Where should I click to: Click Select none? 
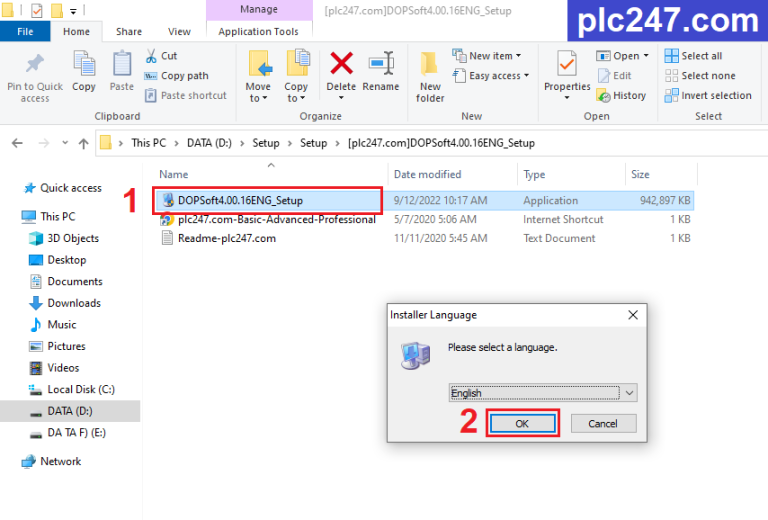click(x=700, y=76)
